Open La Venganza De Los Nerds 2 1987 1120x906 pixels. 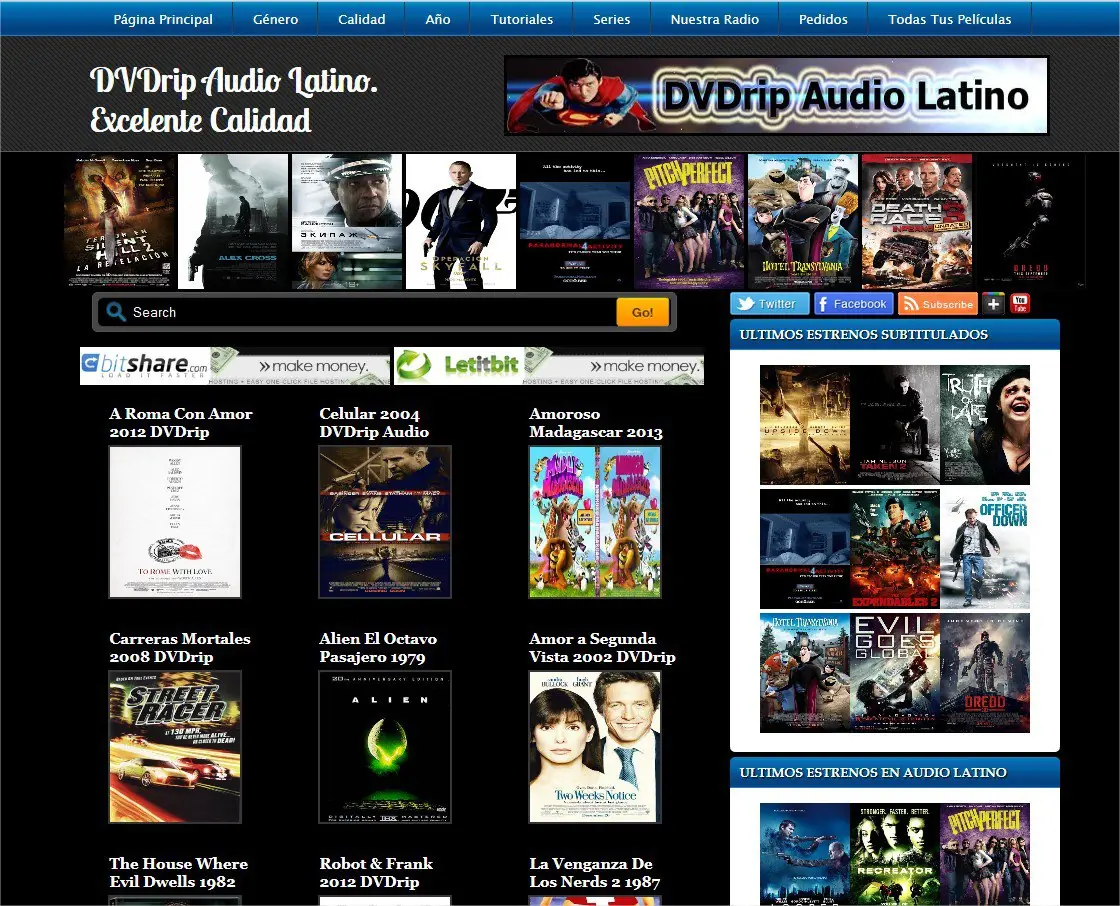click(x=594, y=872)
